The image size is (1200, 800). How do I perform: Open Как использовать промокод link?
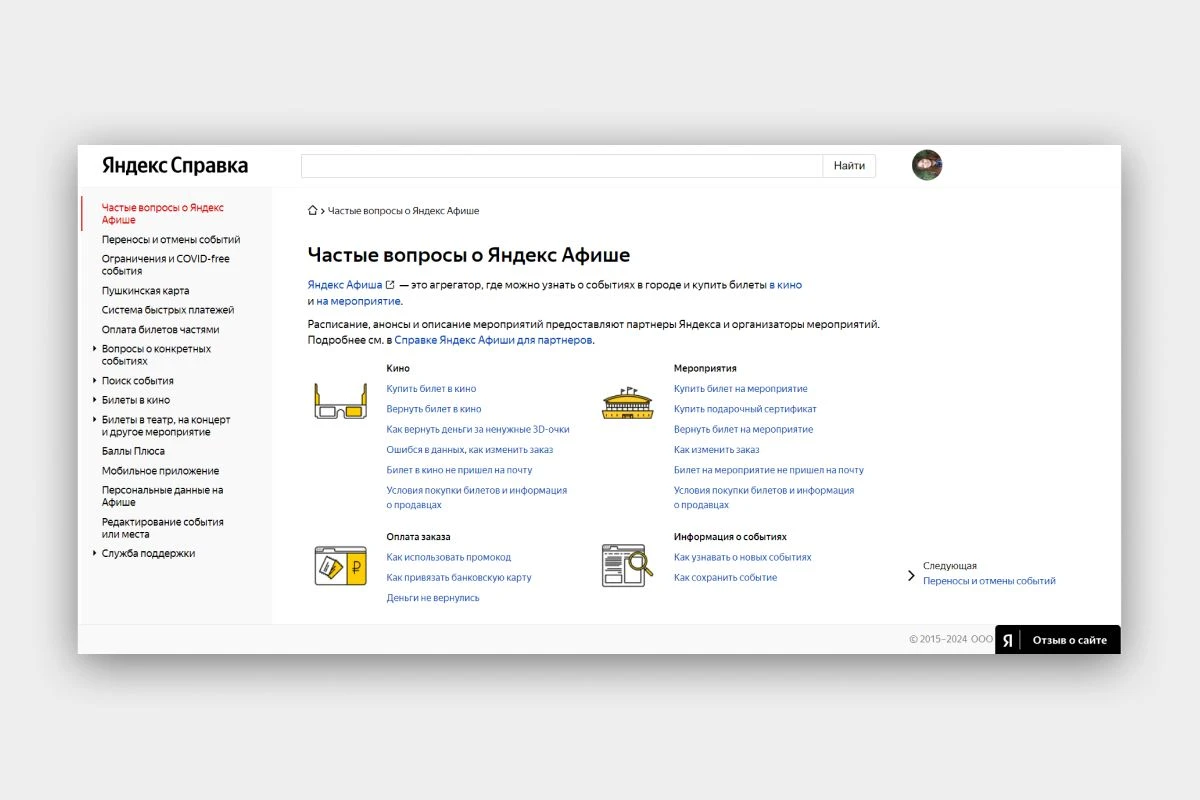(x=449, y=557)
